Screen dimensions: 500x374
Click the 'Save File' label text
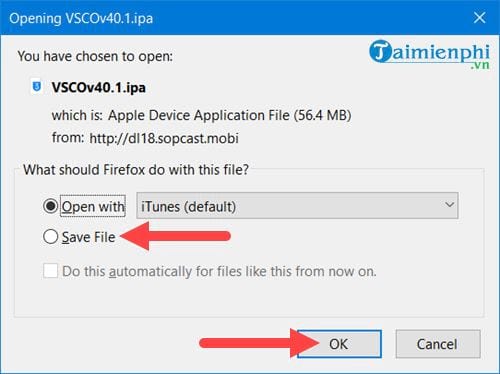tap(89, 237)
